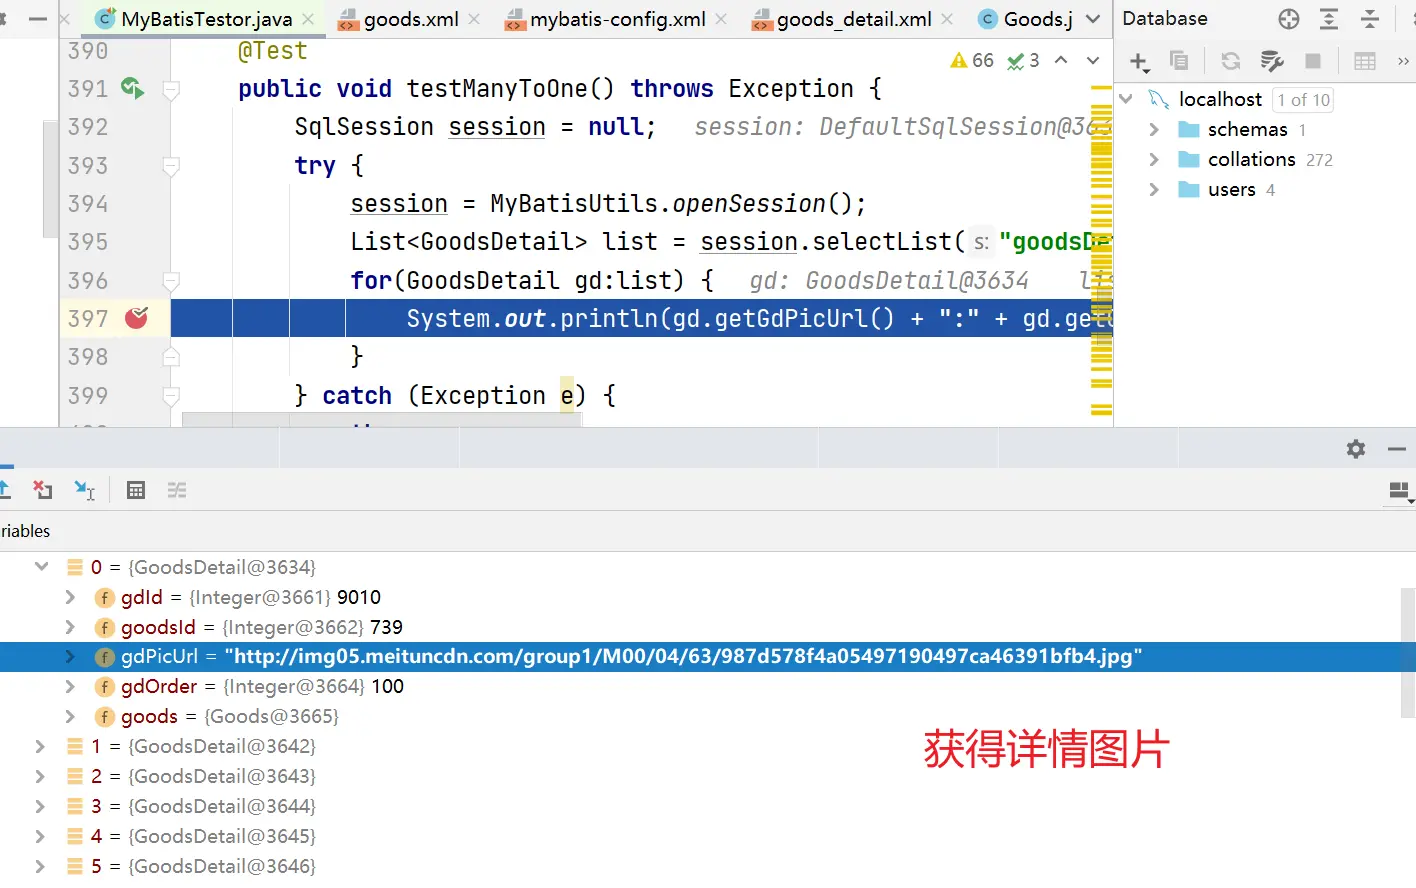Open Evaluate Expression calculator icon
Screen dimensions: 1416x888
coord(136,490)
